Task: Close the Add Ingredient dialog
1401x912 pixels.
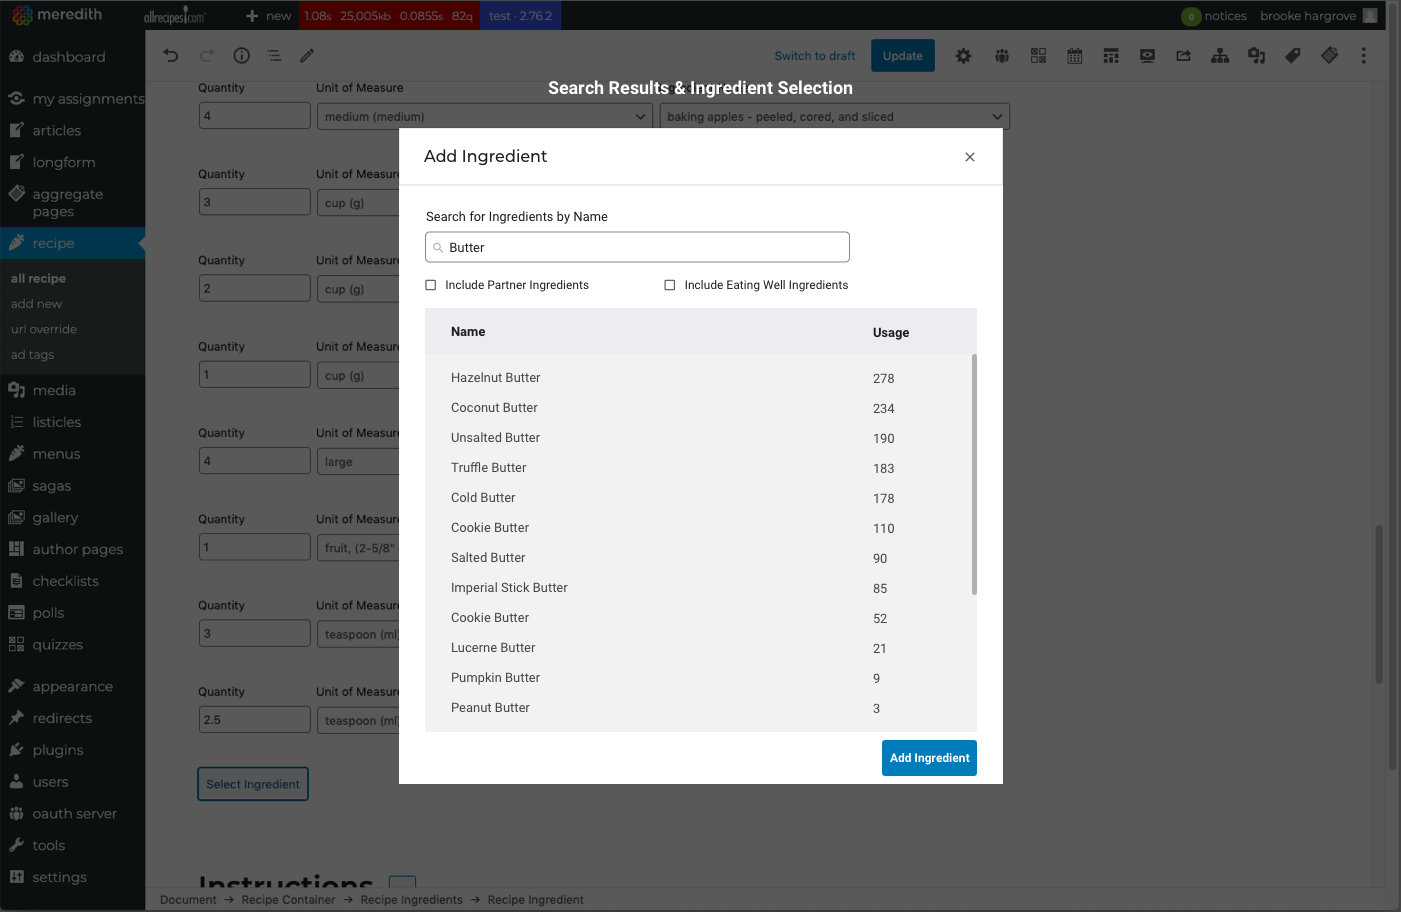Action: coord(970,157)
